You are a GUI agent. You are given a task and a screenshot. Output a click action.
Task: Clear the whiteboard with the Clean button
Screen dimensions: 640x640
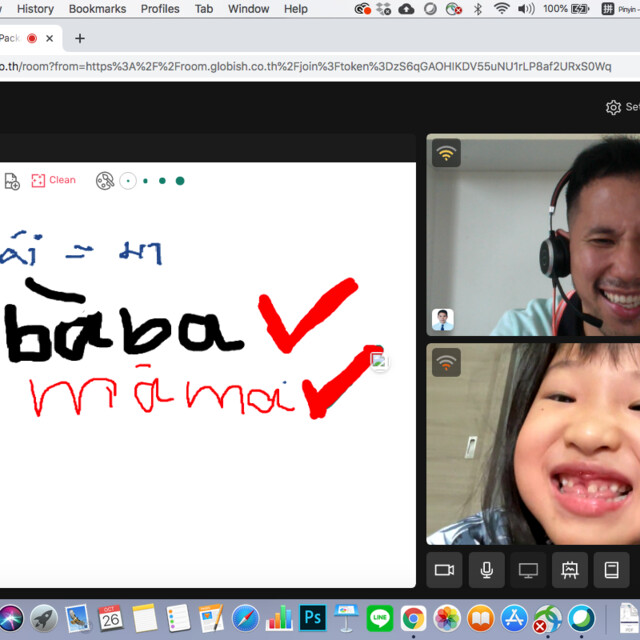pos(53,180)
